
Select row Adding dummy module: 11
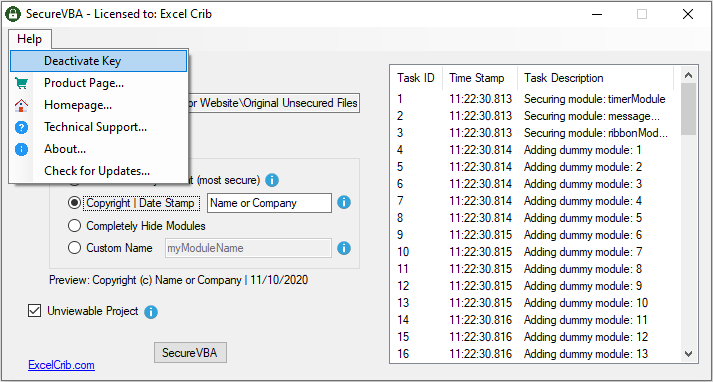click(x=536, y=320)
